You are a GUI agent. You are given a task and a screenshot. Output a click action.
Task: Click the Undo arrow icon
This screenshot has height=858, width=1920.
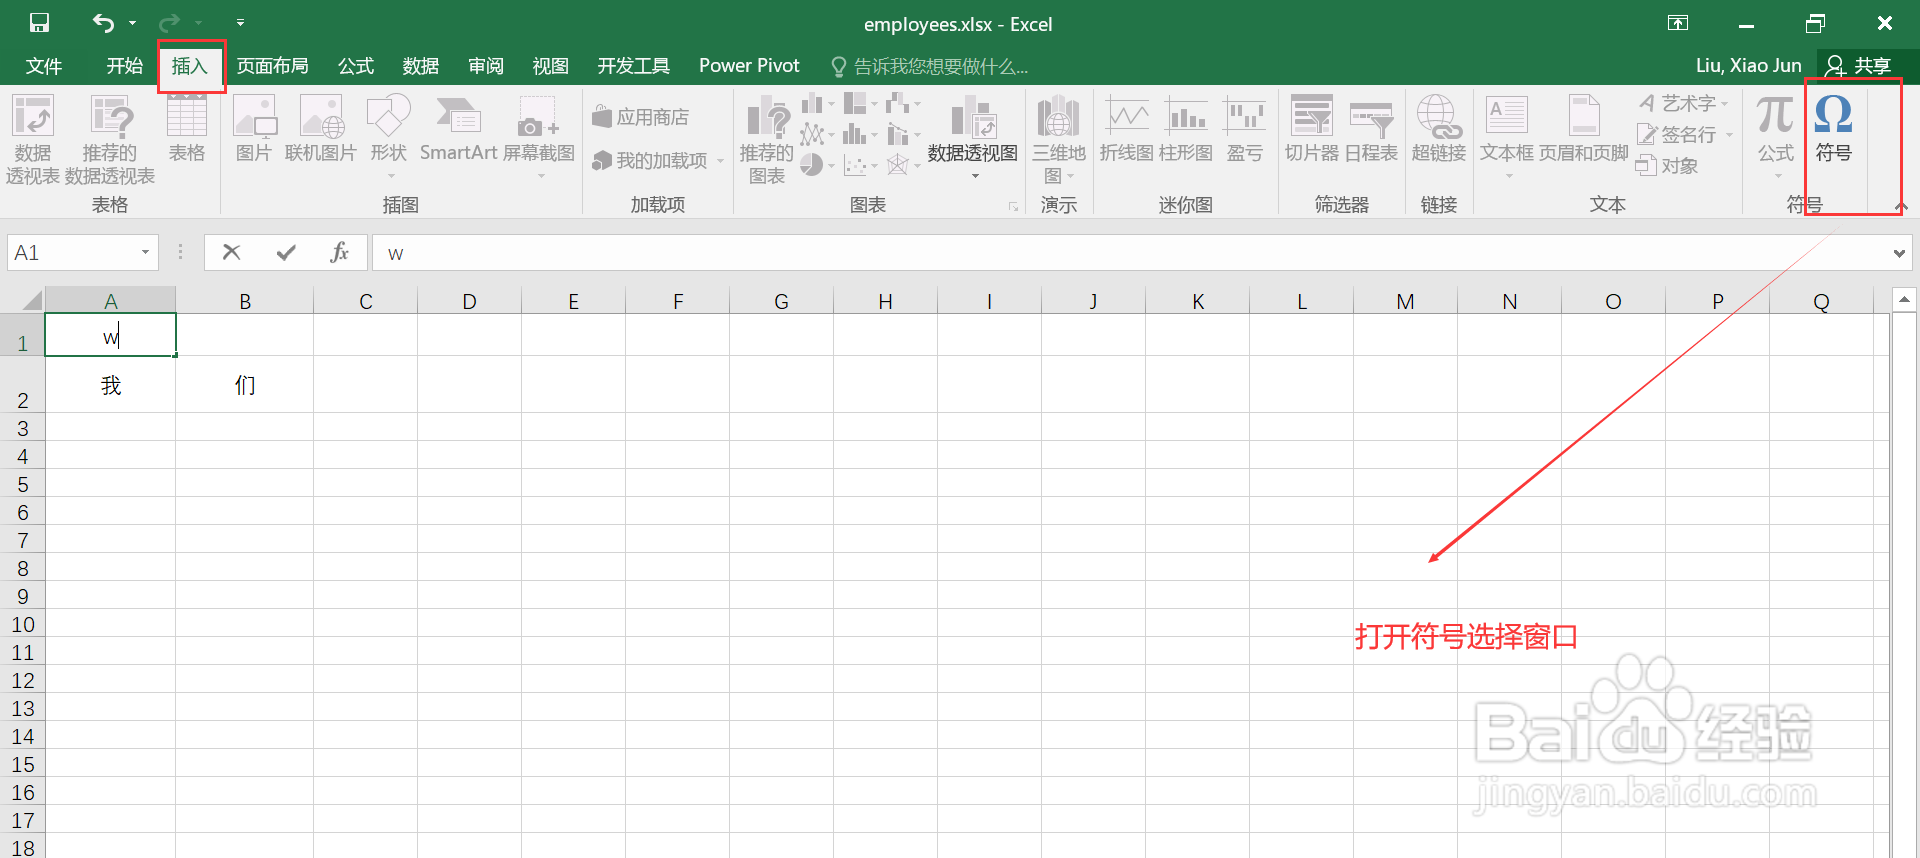tap(103, 22)
